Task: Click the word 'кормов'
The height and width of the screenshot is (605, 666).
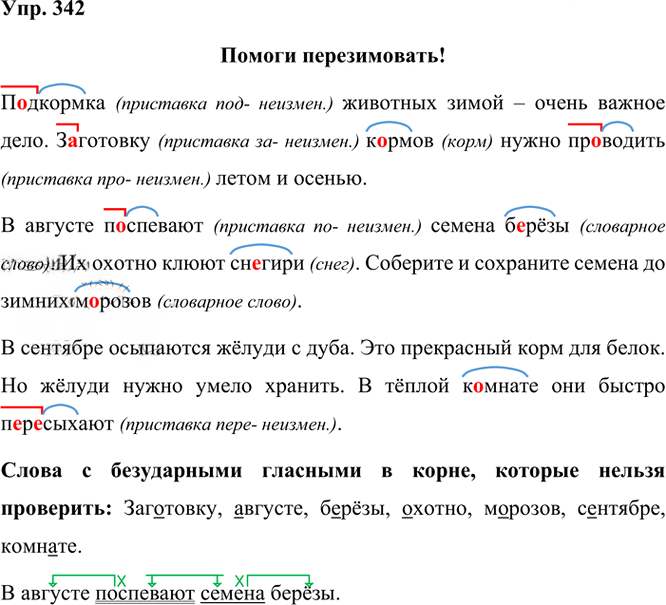Action: (400, 141)
